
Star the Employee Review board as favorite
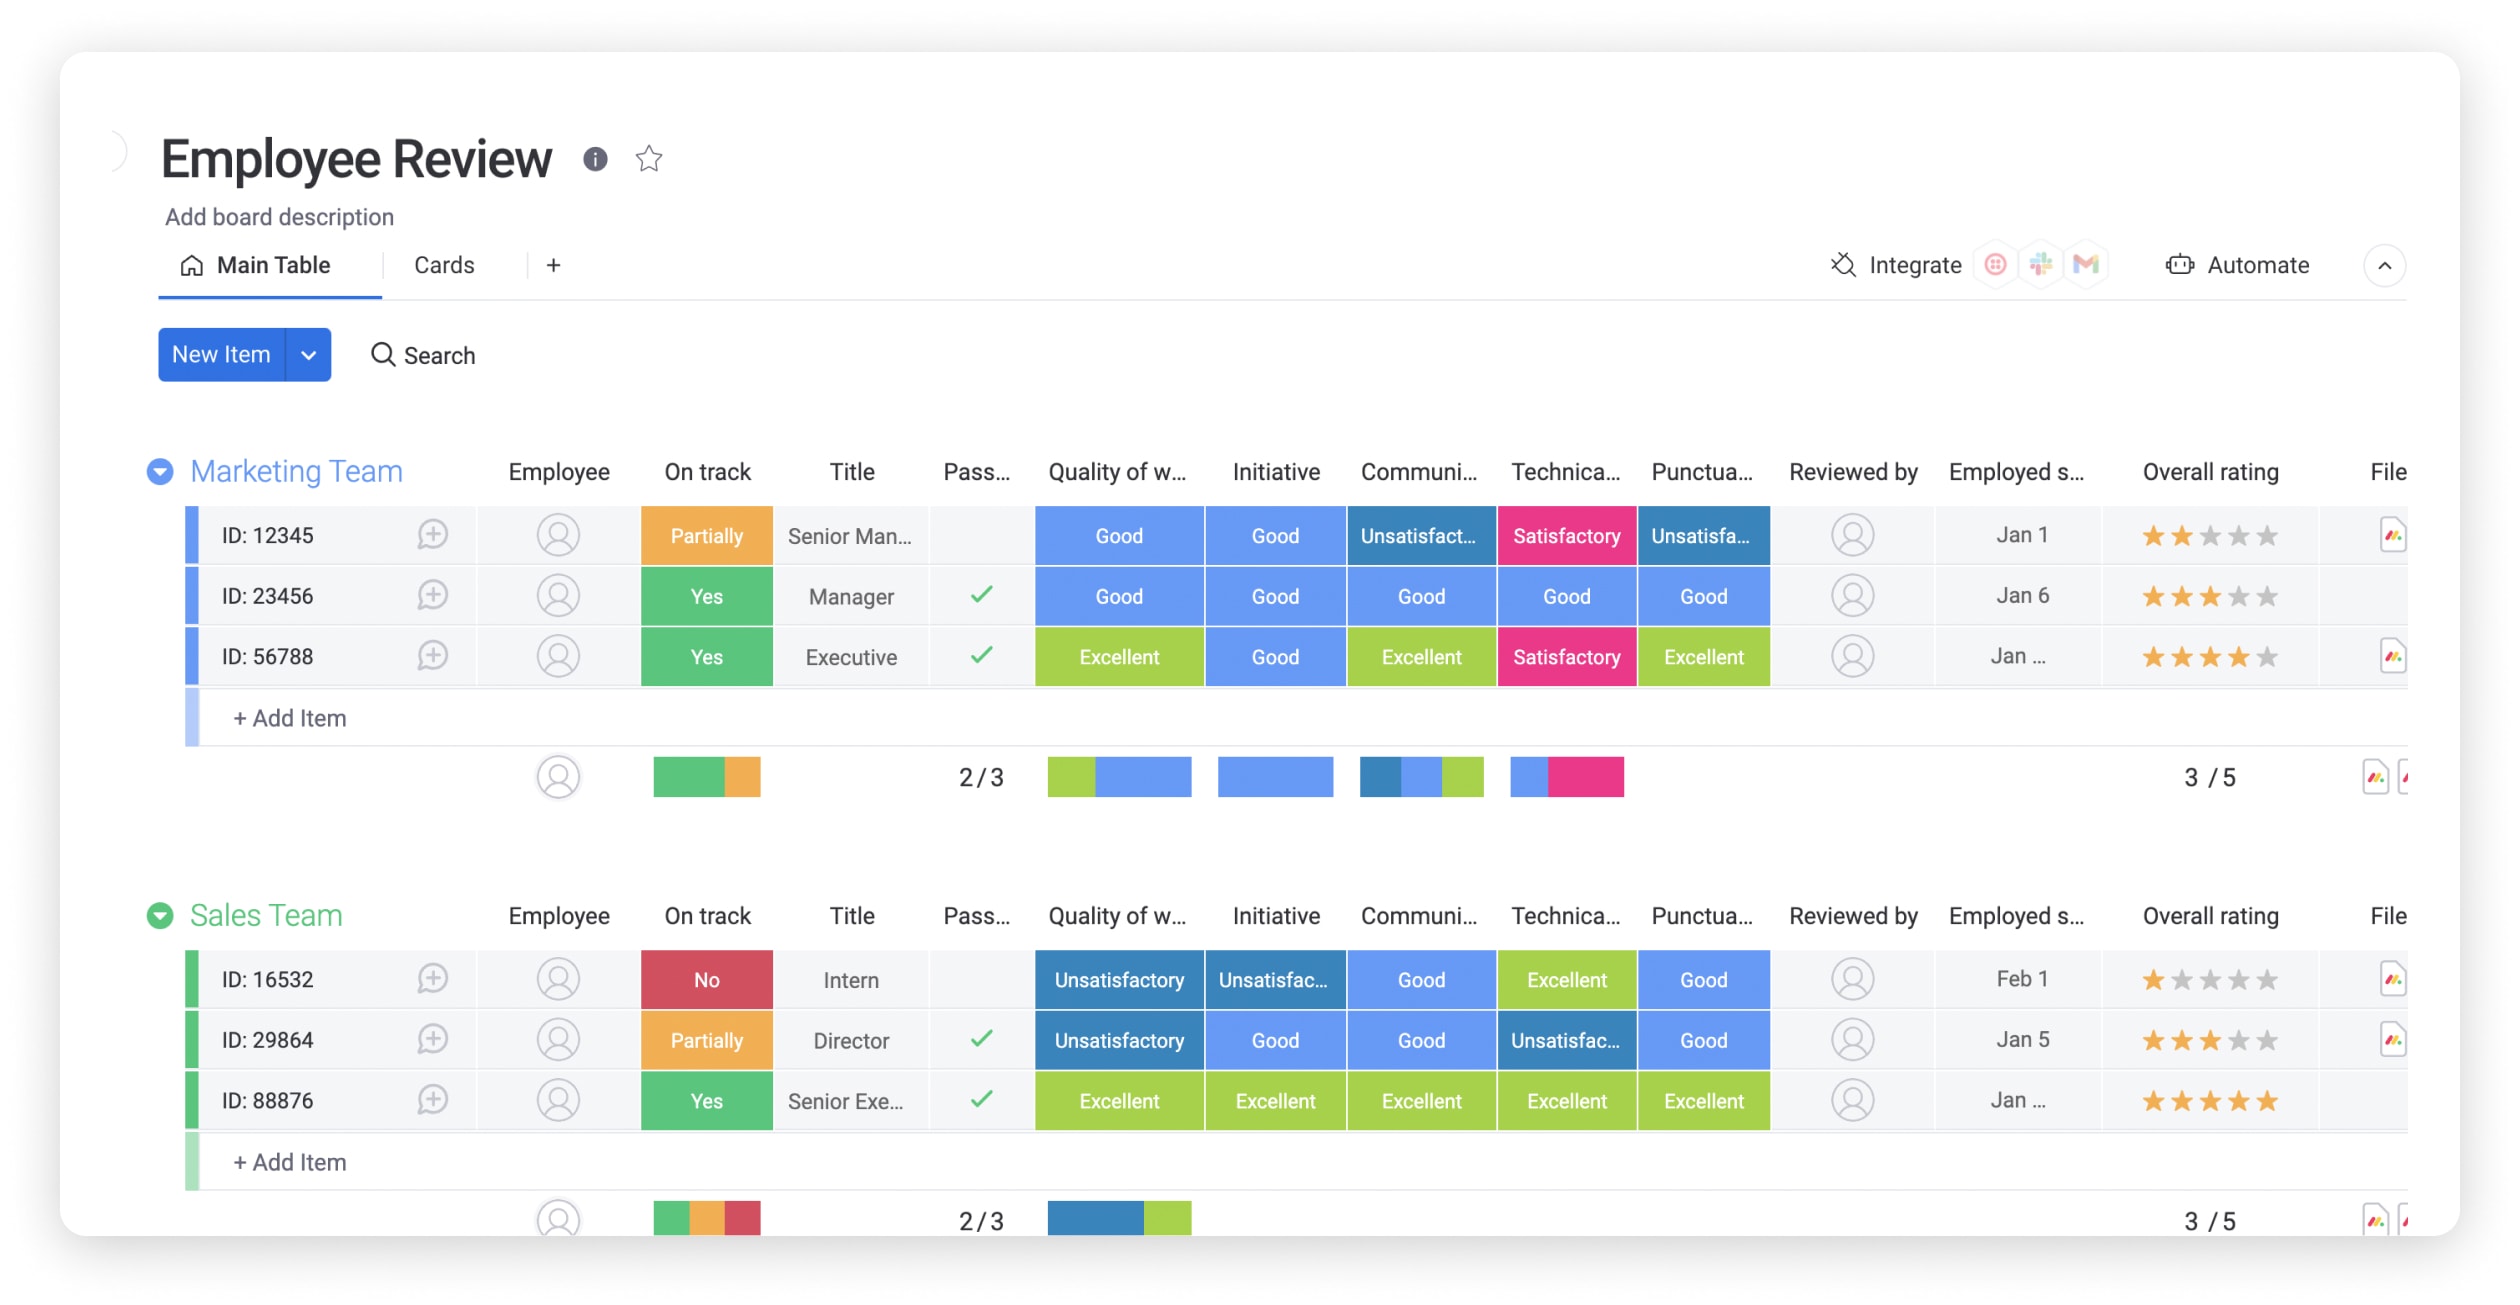point(649,159)
